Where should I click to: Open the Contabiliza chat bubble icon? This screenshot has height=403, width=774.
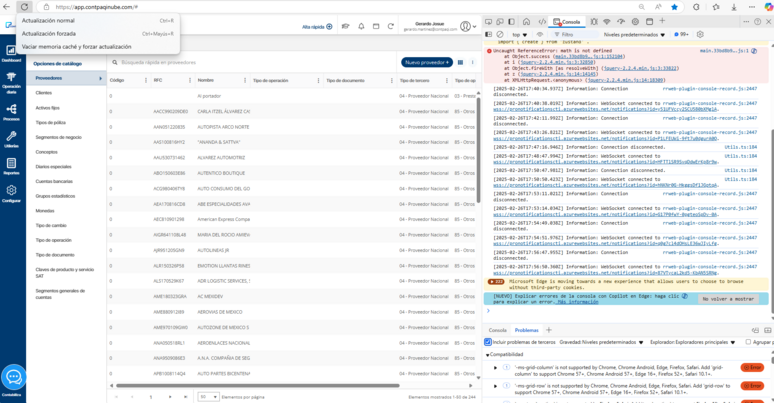pyautogui.click(x=13, y=378)
